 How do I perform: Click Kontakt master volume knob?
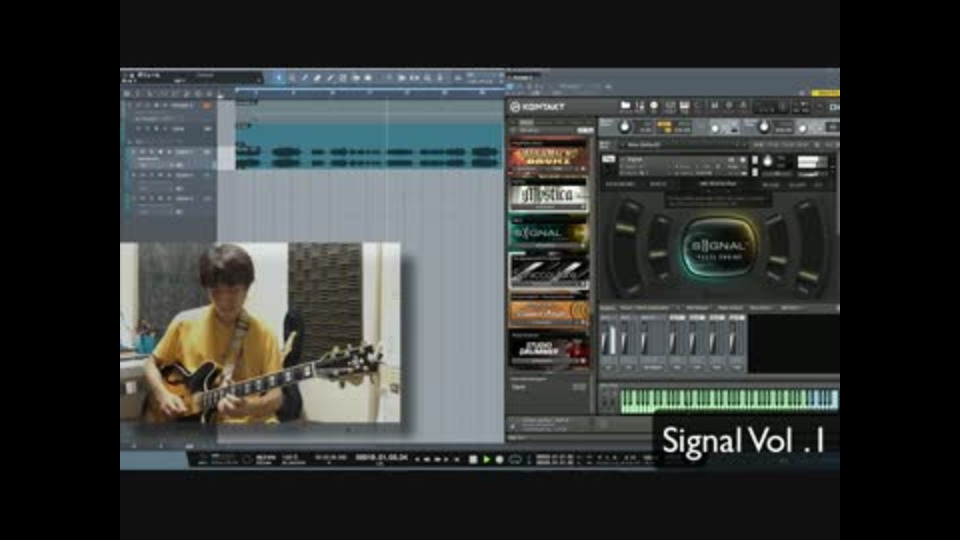(x=624, y=127)
